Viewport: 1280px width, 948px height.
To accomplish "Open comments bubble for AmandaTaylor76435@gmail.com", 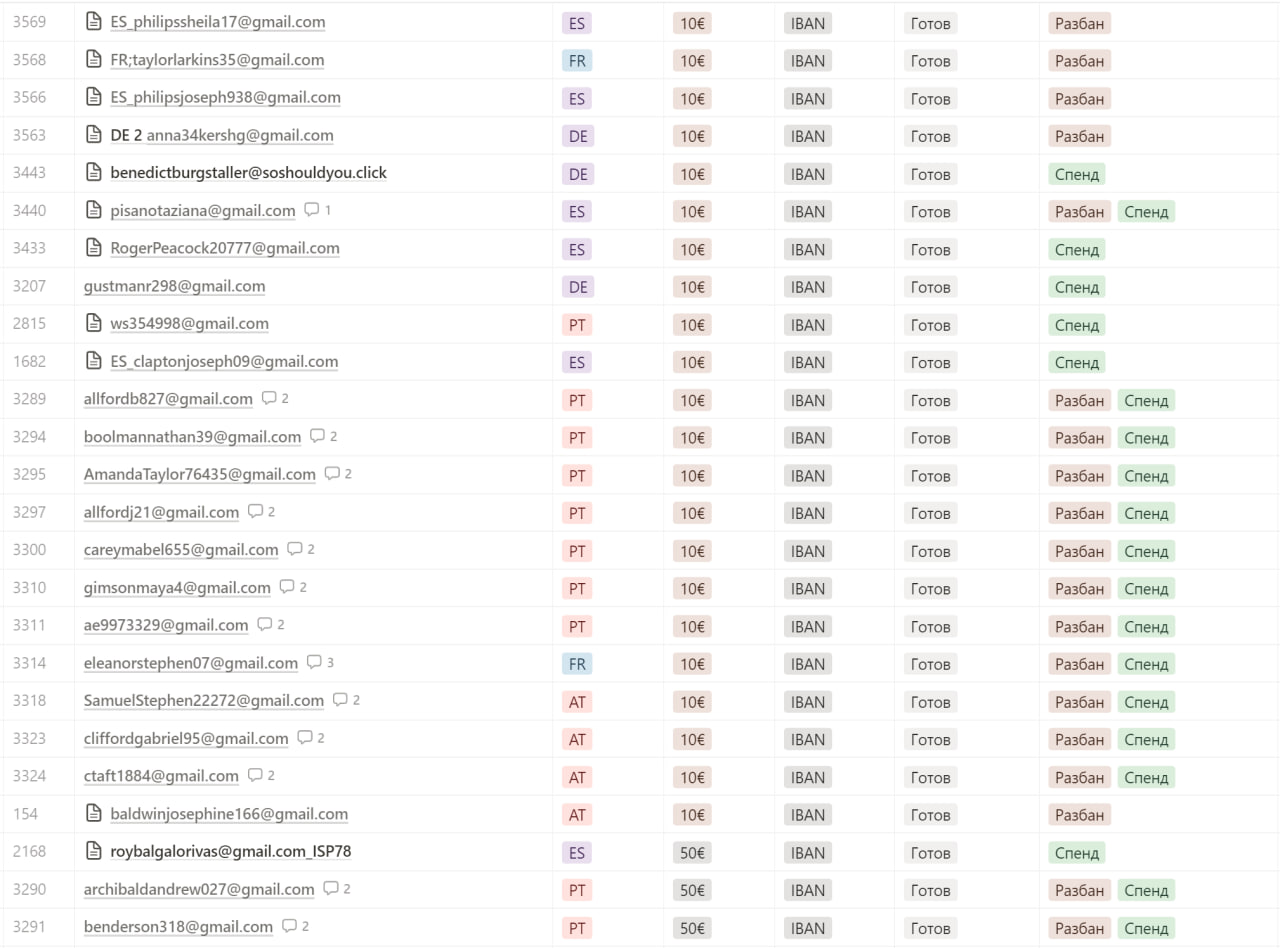I will pyautogui.click(x=338, y=474).
